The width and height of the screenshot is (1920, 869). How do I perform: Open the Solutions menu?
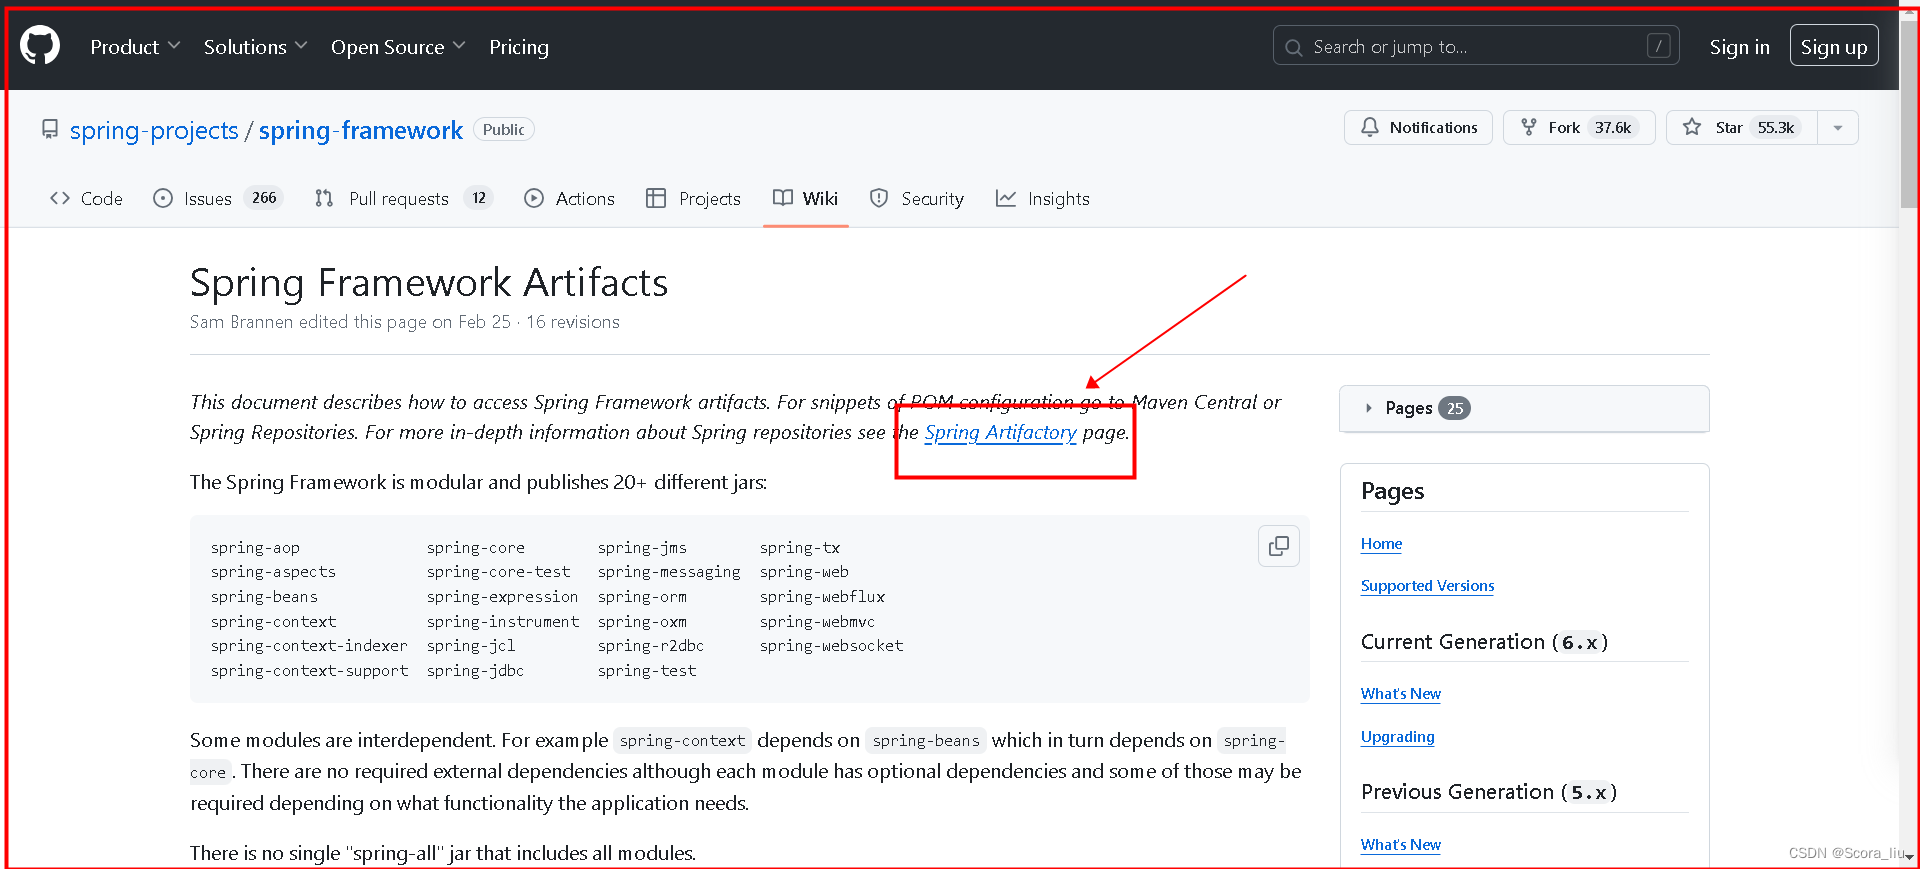[255, 47]
